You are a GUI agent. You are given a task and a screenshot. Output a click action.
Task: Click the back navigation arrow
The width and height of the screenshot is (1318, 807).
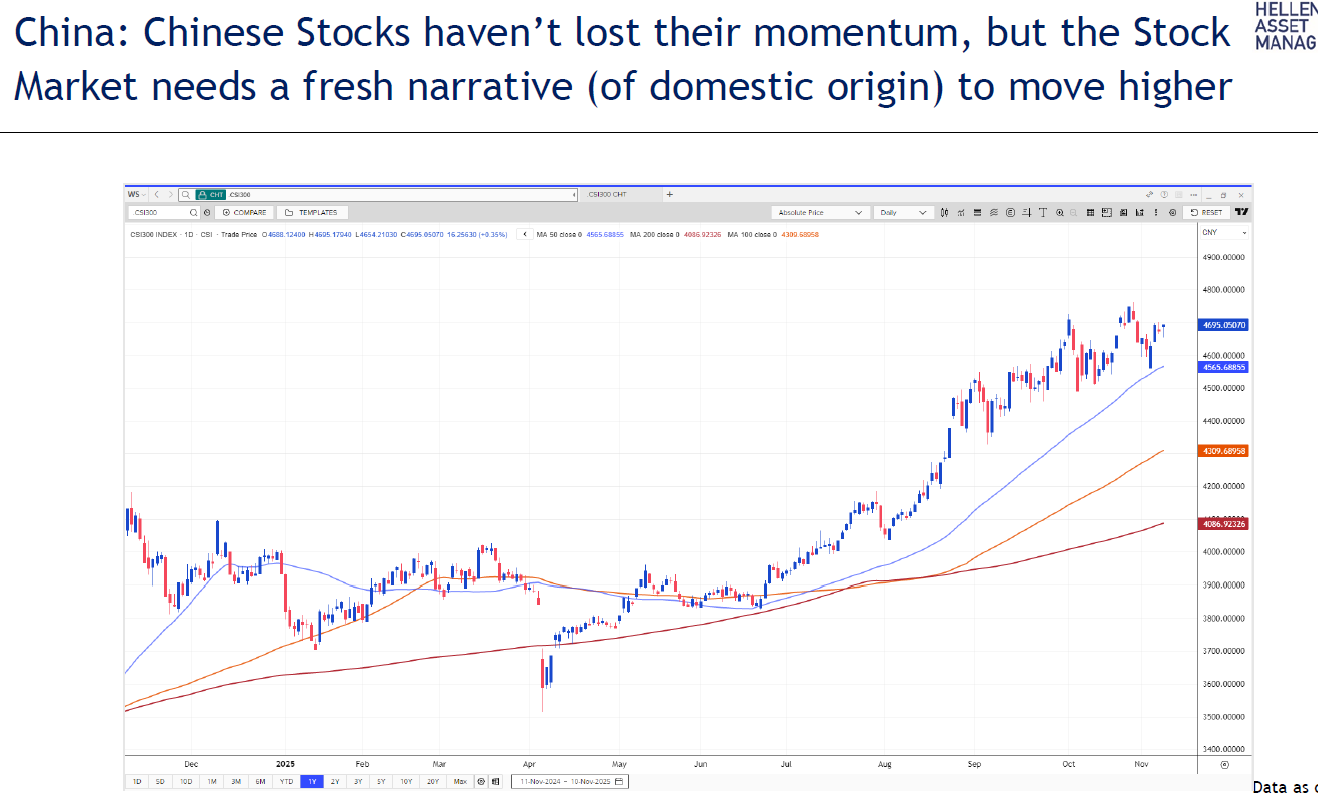(x=156, y=195)
